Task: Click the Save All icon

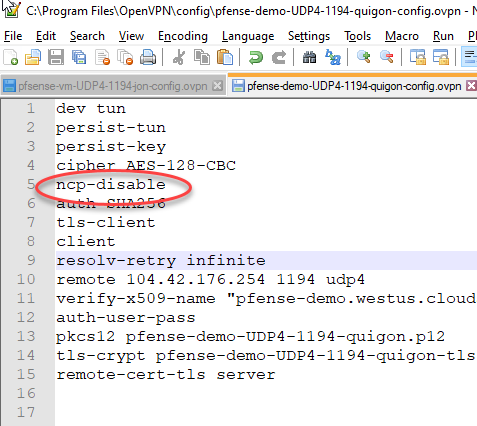Action: (79, 57)
